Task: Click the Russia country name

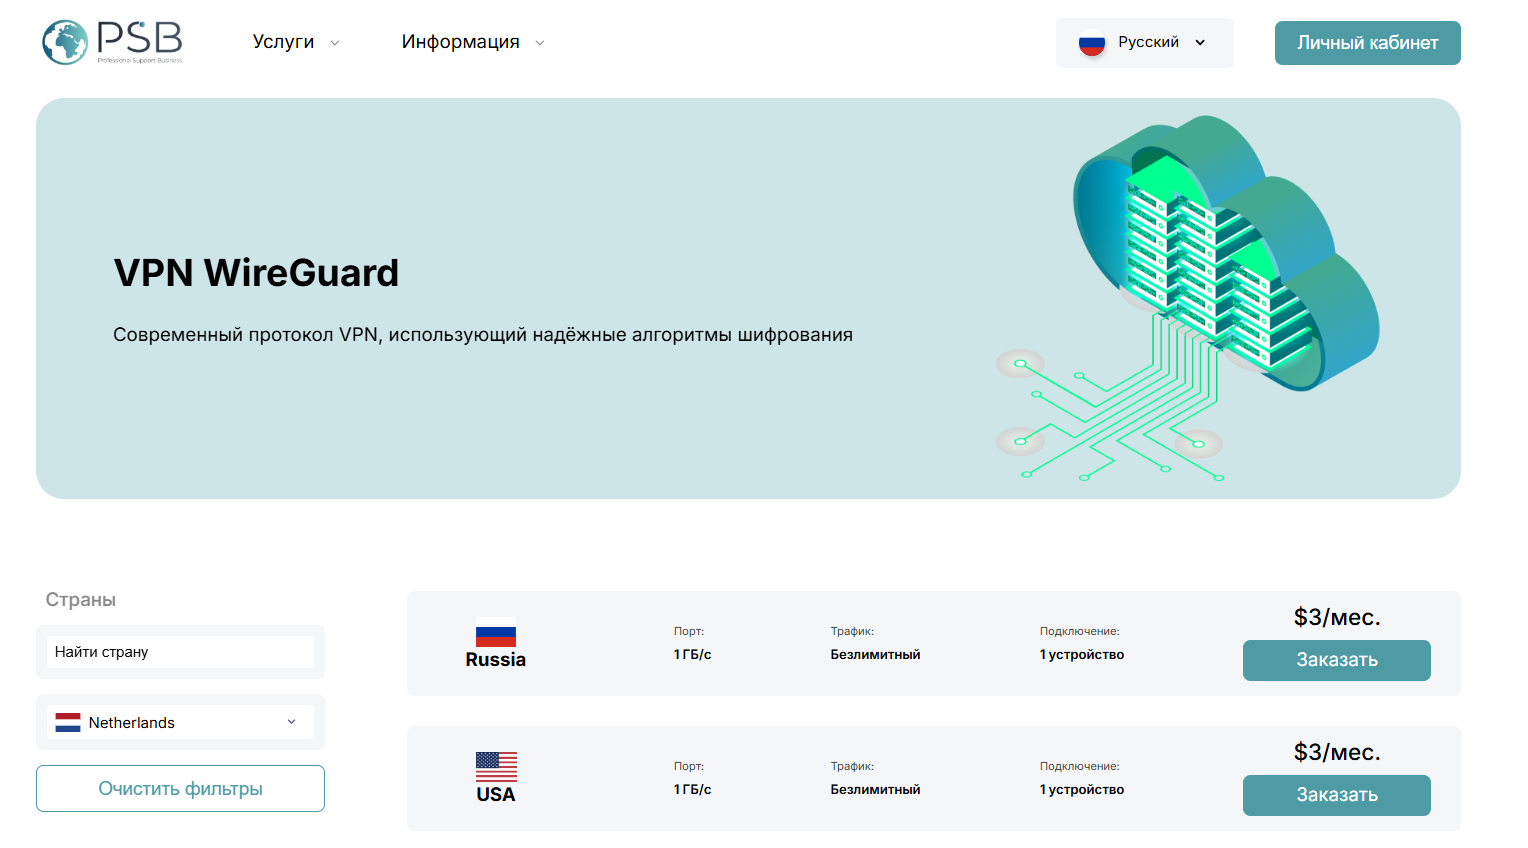Action: tap(496, 660)
